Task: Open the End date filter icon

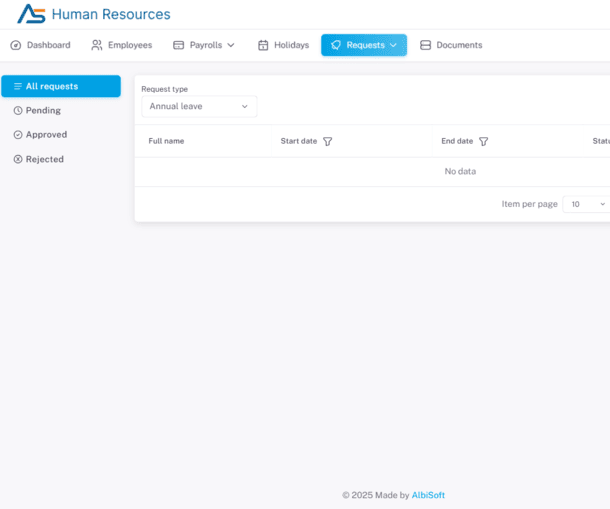Action: point(484,142)
